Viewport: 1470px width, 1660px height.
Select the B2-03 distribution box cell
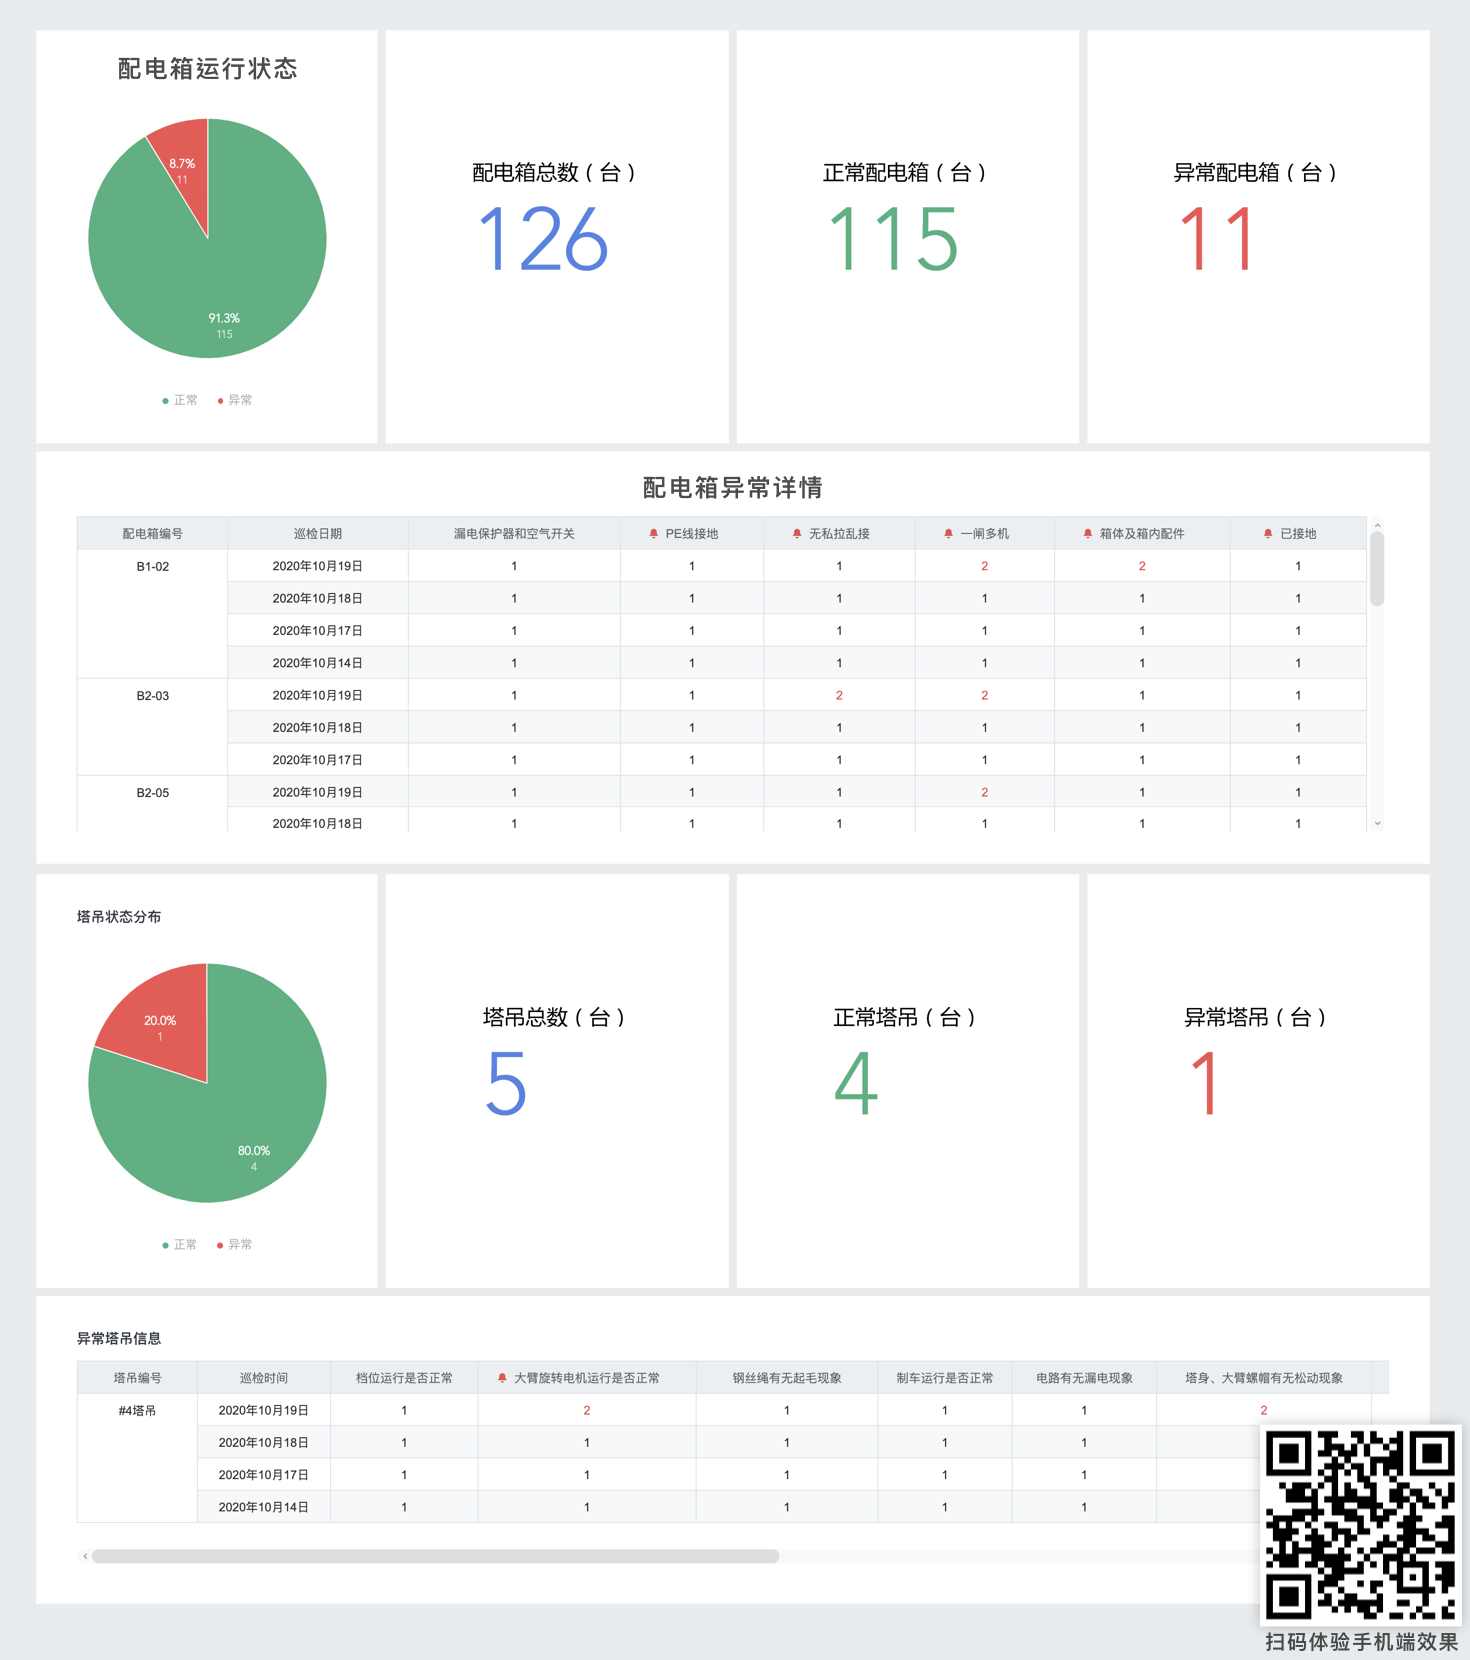152,696
